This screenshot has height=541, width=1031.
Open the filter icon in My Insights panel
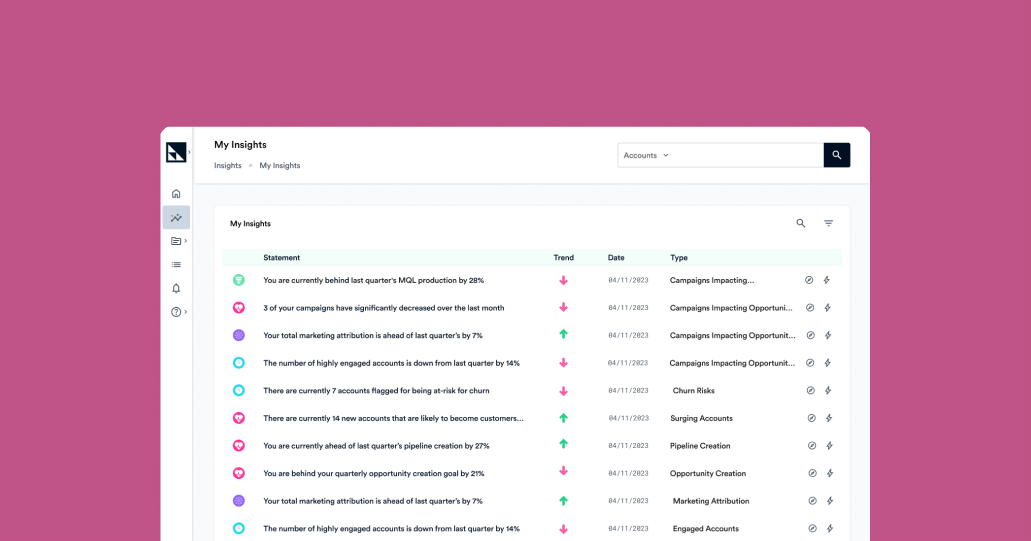point(828,224)
